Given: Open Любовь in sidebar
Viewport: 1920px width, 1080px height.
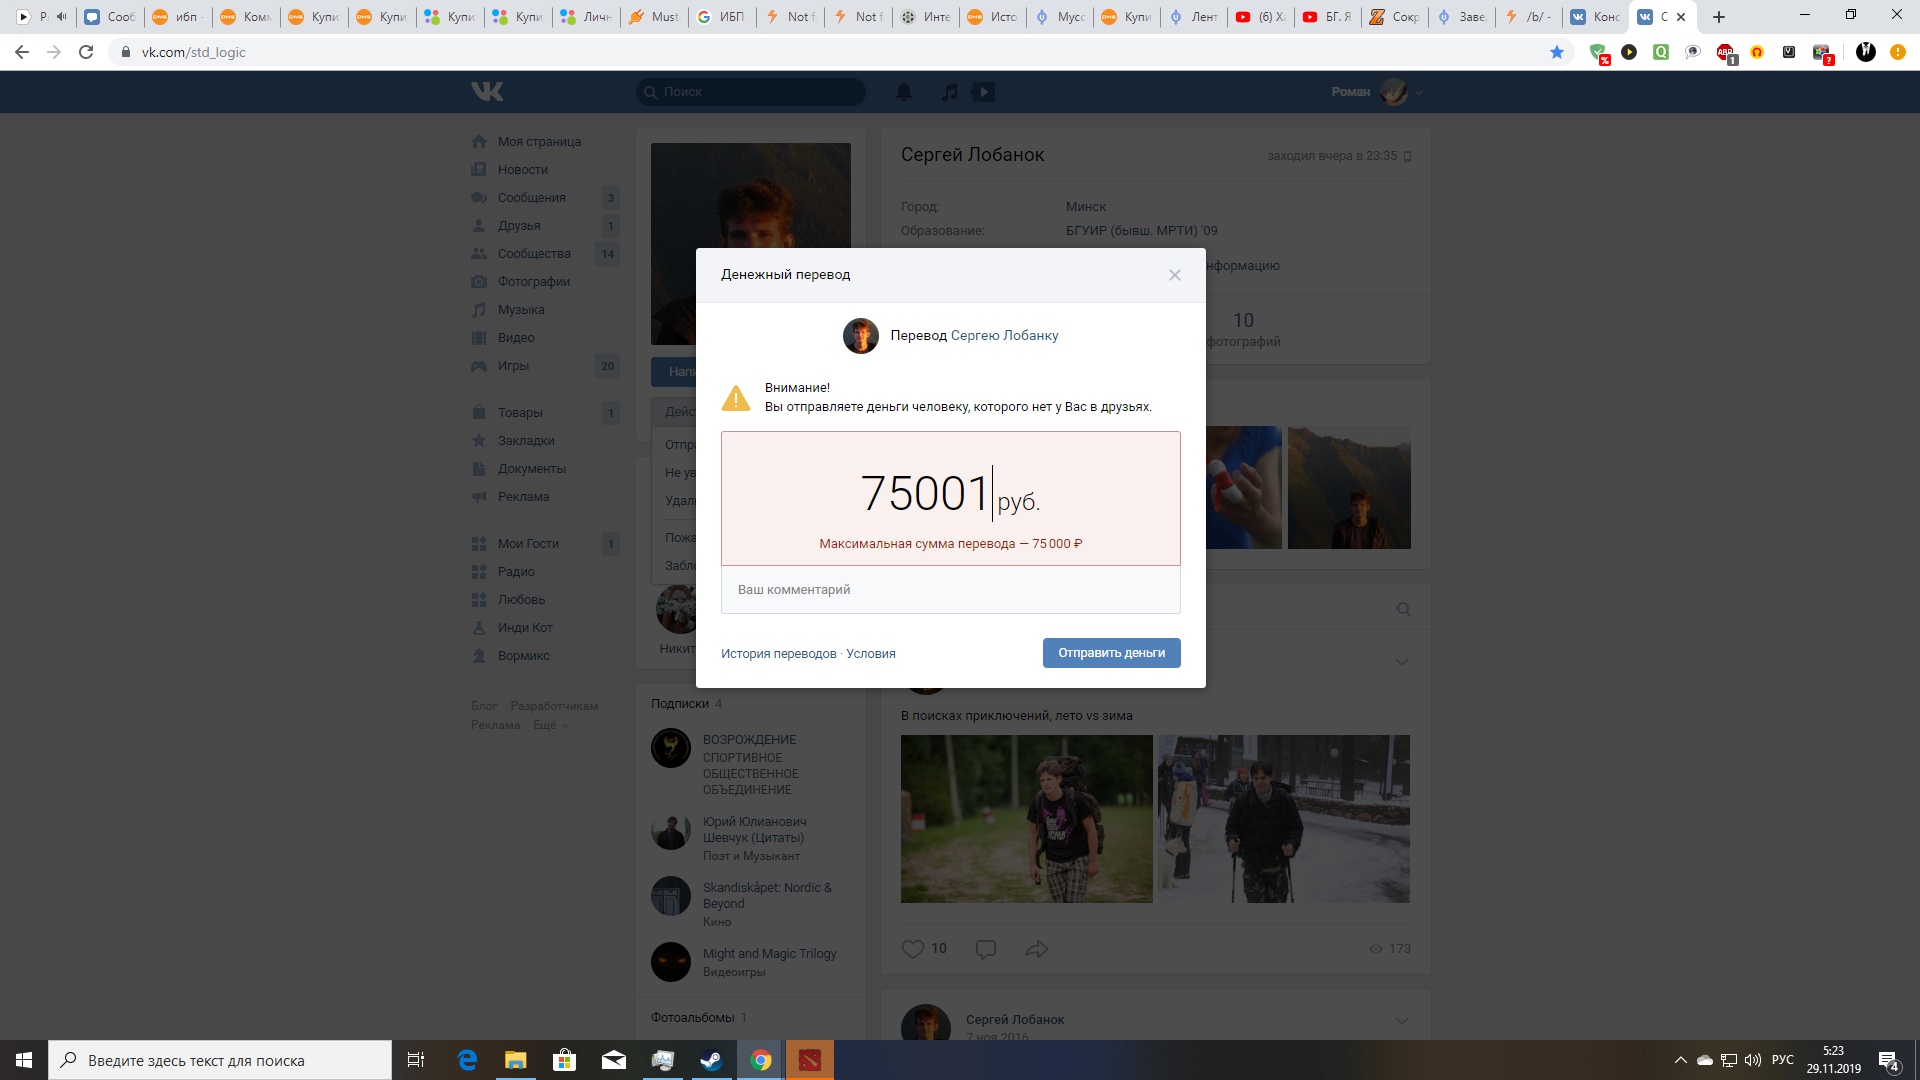Looking at the screenshot, I should click(521, 600).
